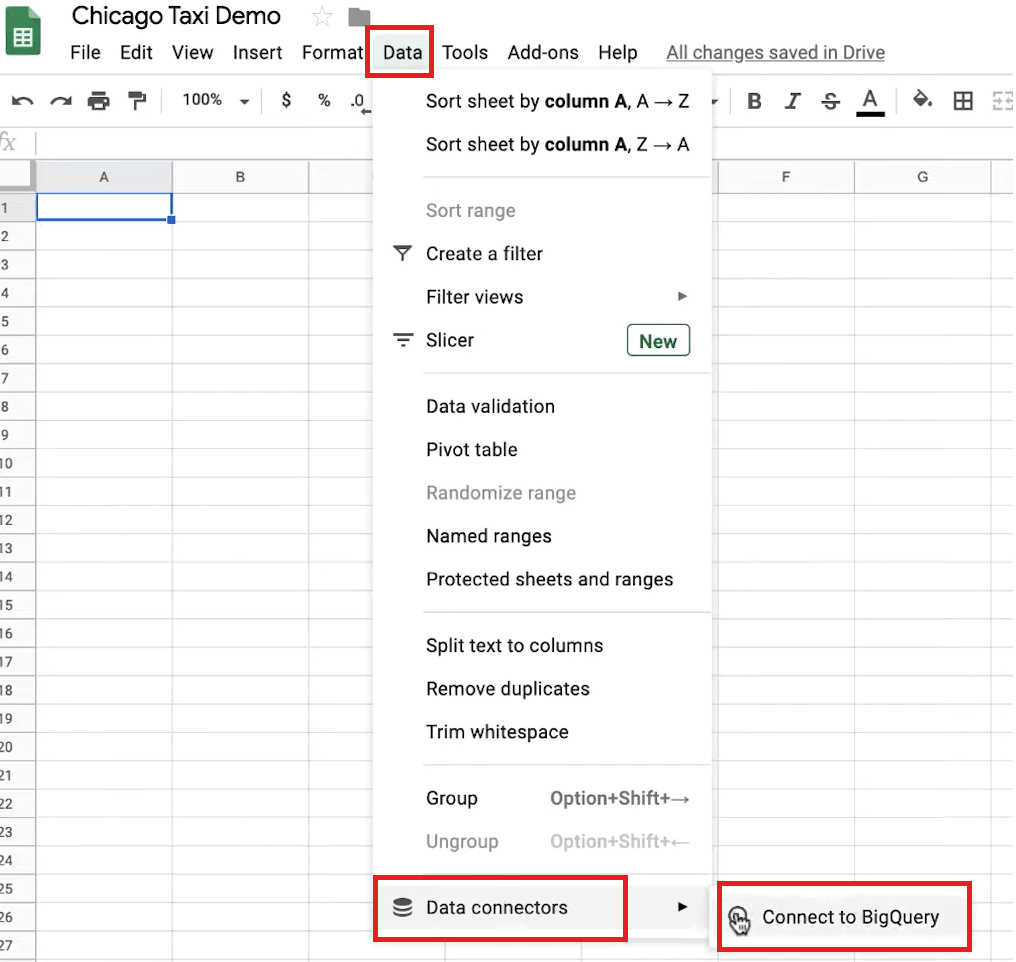Toggle bold formatting
Image resolution: width=1016 pixels, height=962 pixels.
point(754,101)
